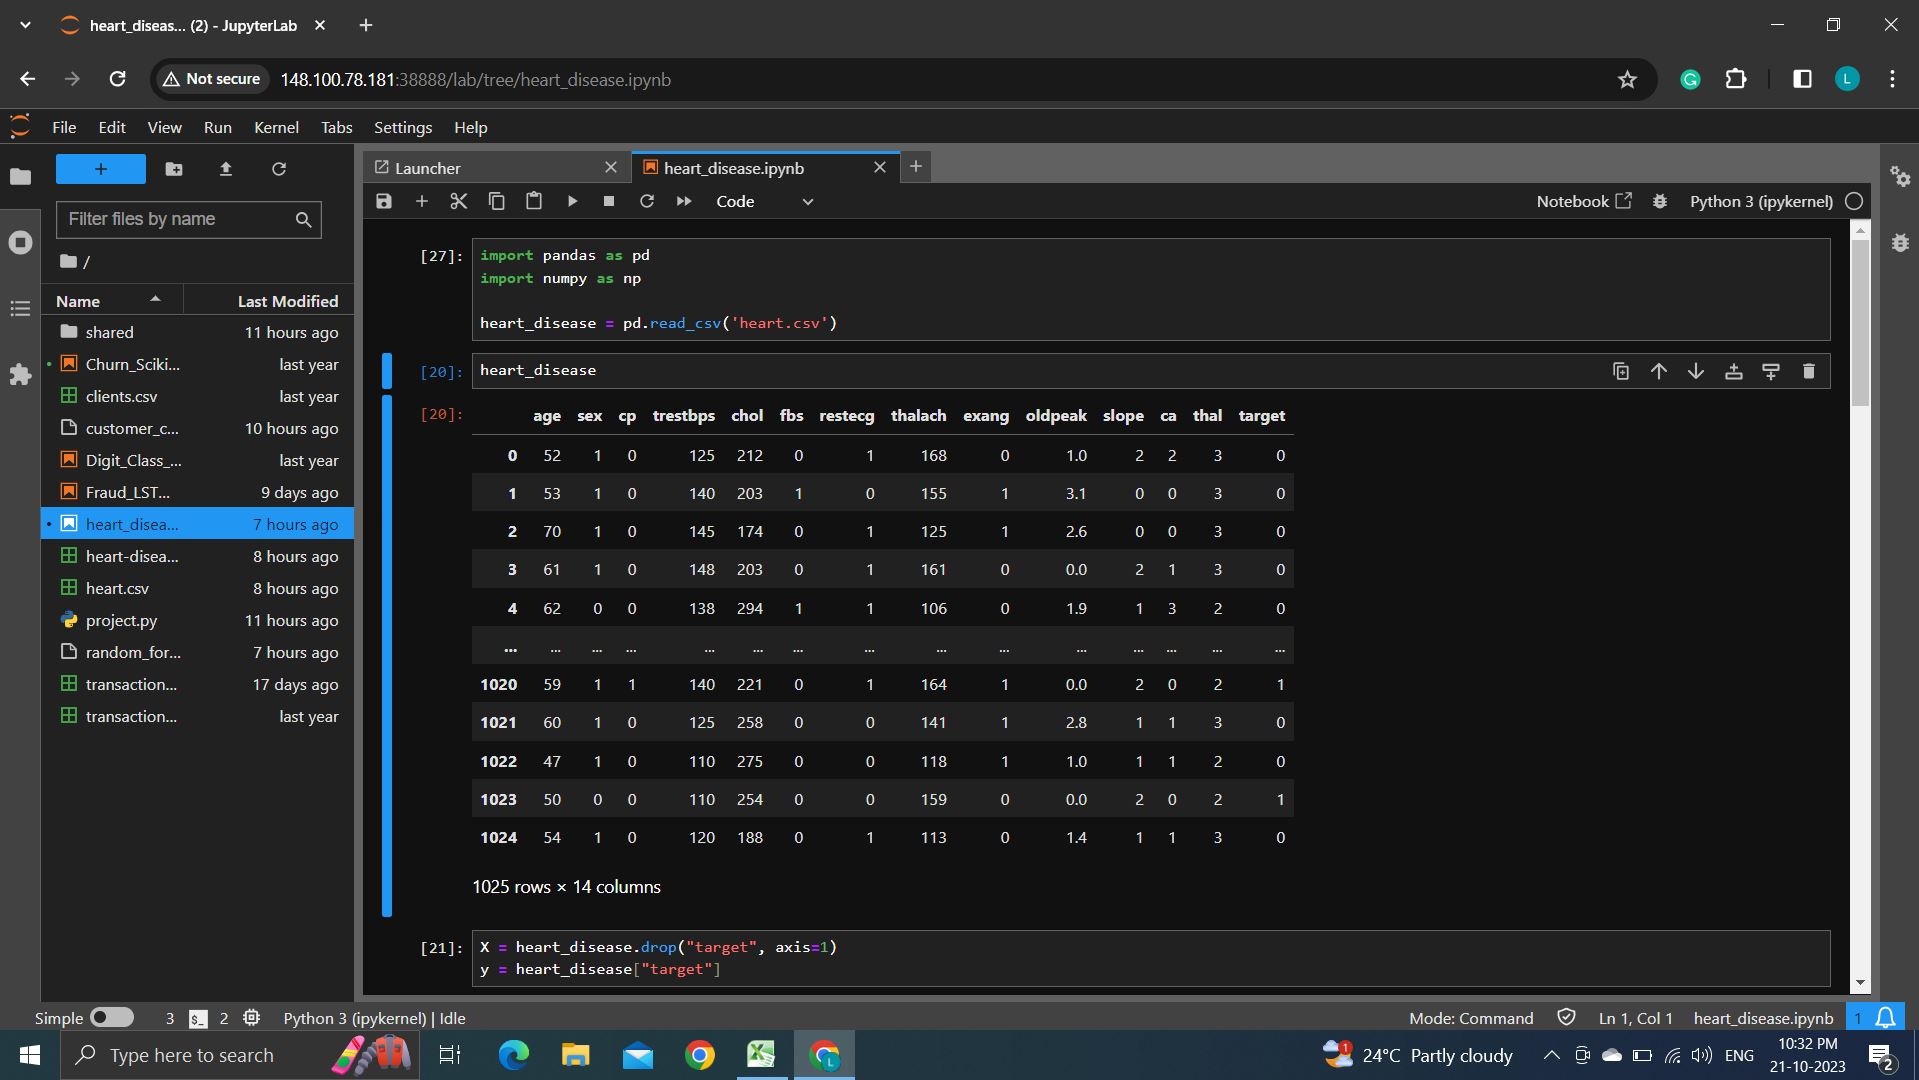Open the right sidebar Debugger panel
This screenshot has width=1919, height=1080.
[x=1901, y=243]
